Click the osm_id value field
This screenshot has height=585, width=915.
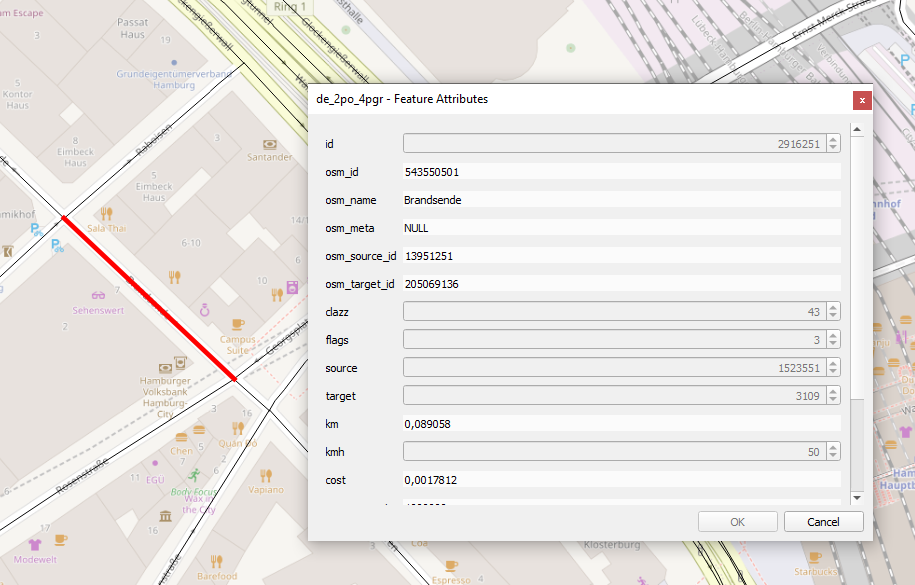coord(620,172)
